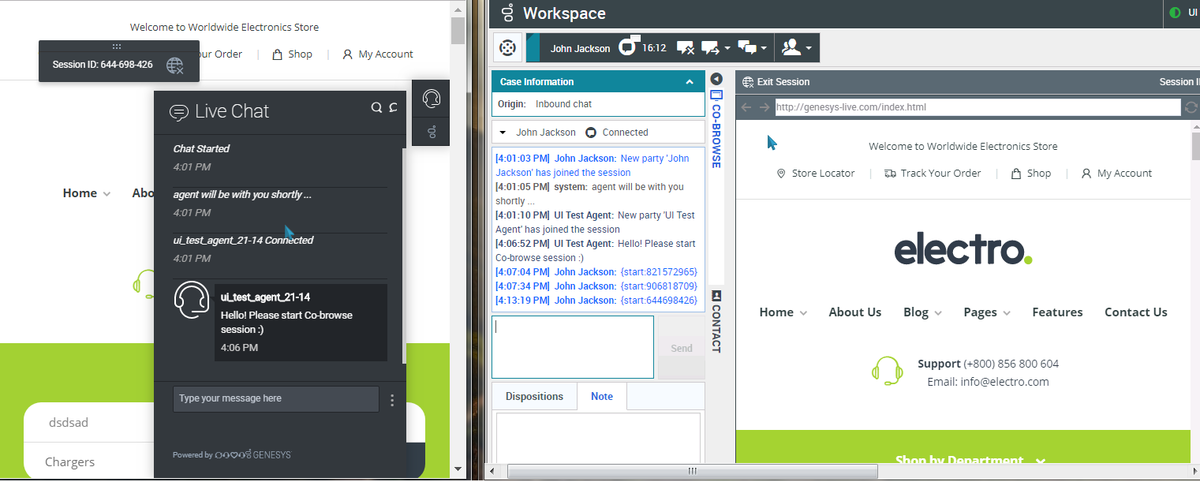Open Features in the co-browse view
Screen dimensions: 1200x482
click(1057, 312)
